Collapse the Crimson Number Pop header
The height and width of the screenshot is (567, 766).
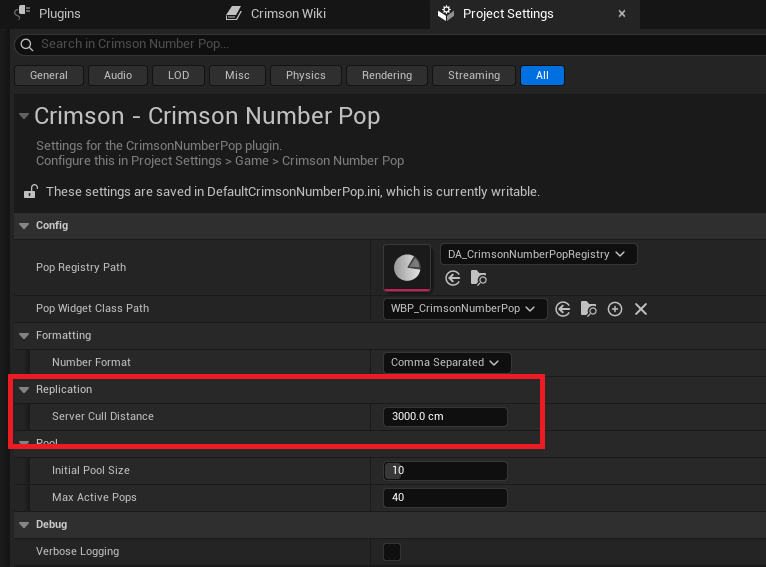23,116
